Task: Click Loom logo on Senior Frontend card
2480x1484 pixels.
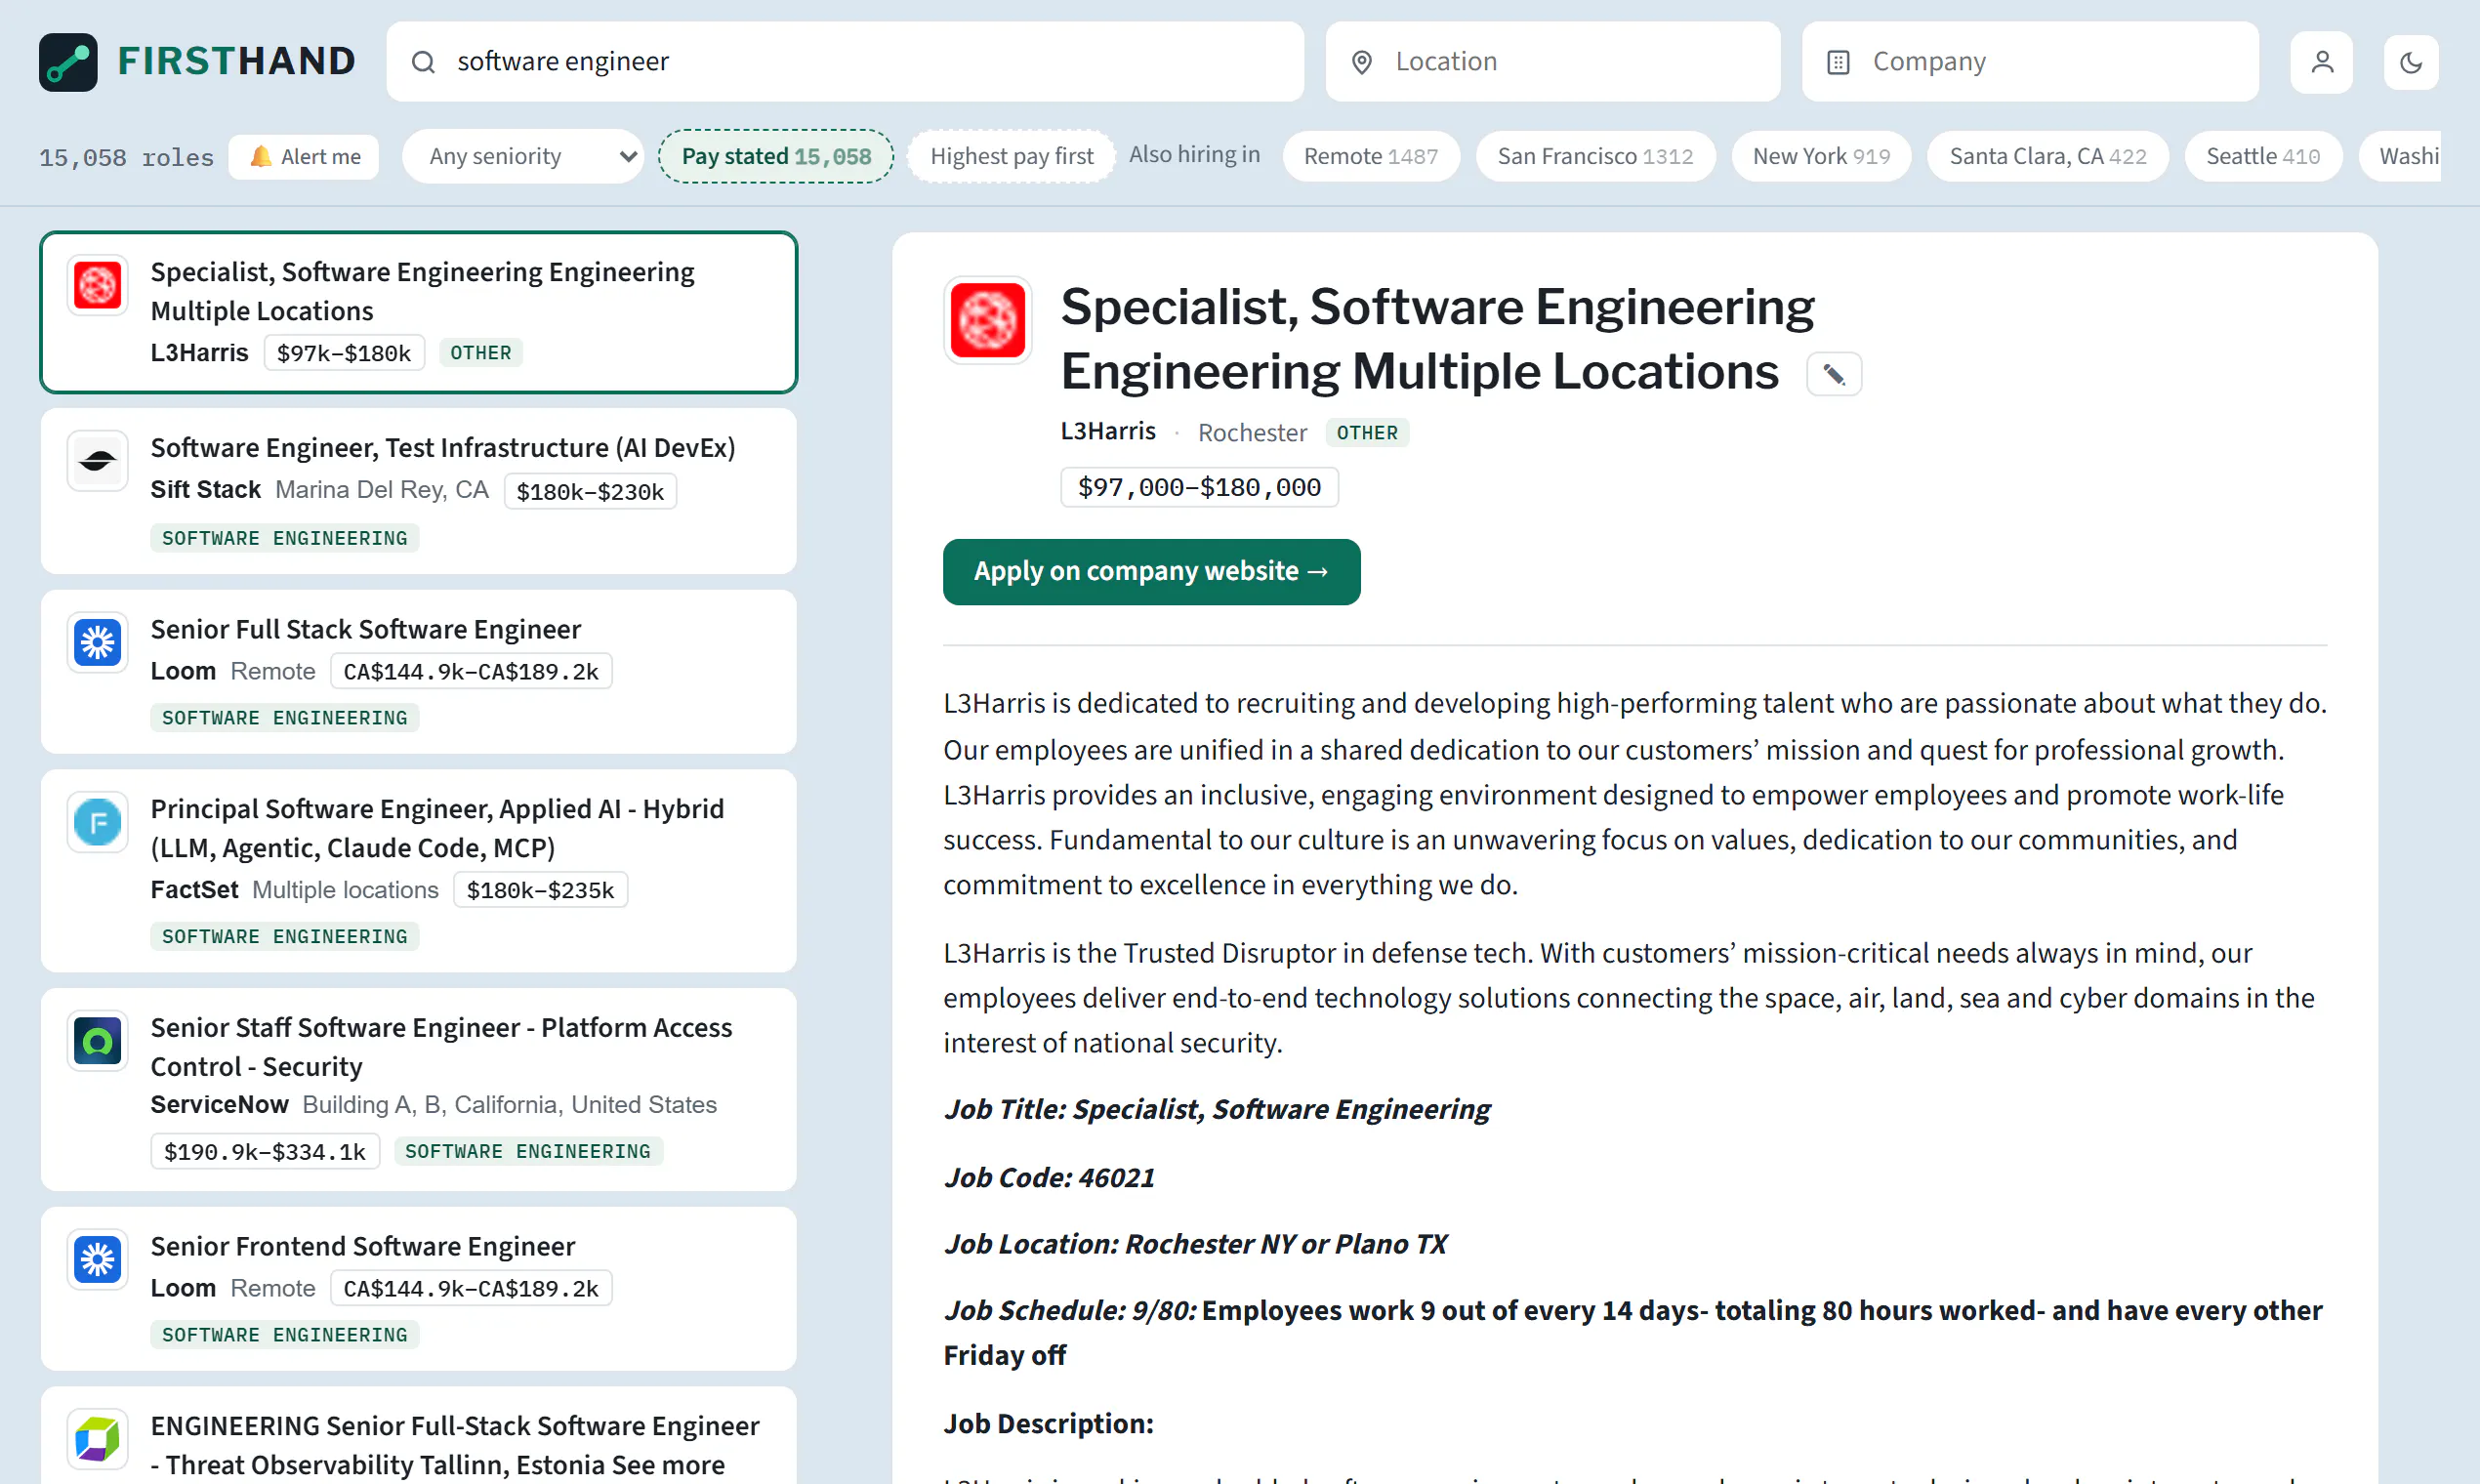Action: coord(97,1259)
